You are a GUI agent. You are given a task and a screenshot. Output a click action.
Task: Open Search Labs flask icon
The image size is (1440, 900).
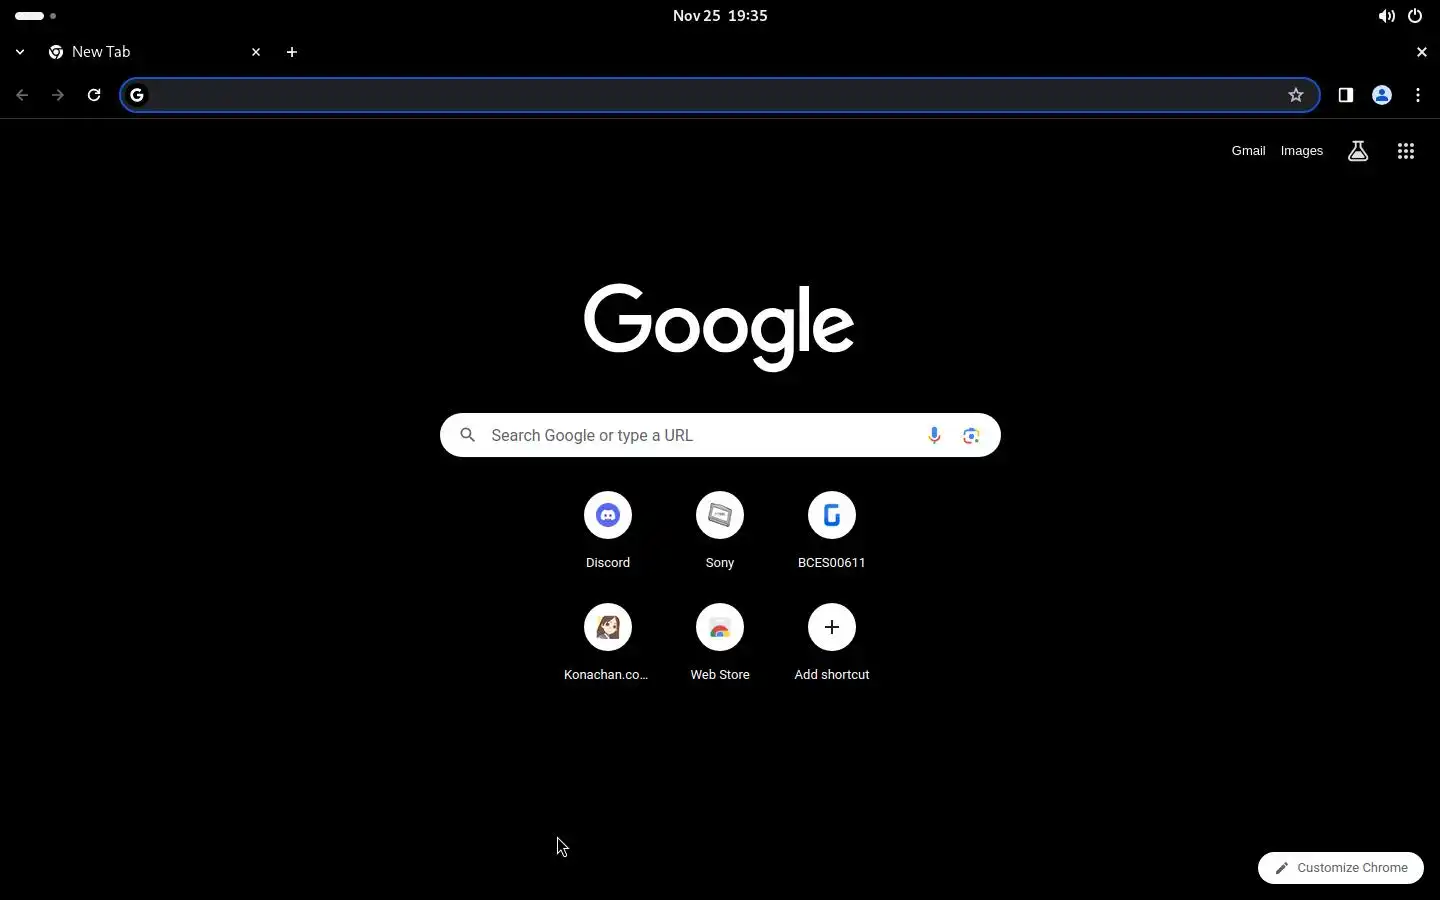point(1358,151)
